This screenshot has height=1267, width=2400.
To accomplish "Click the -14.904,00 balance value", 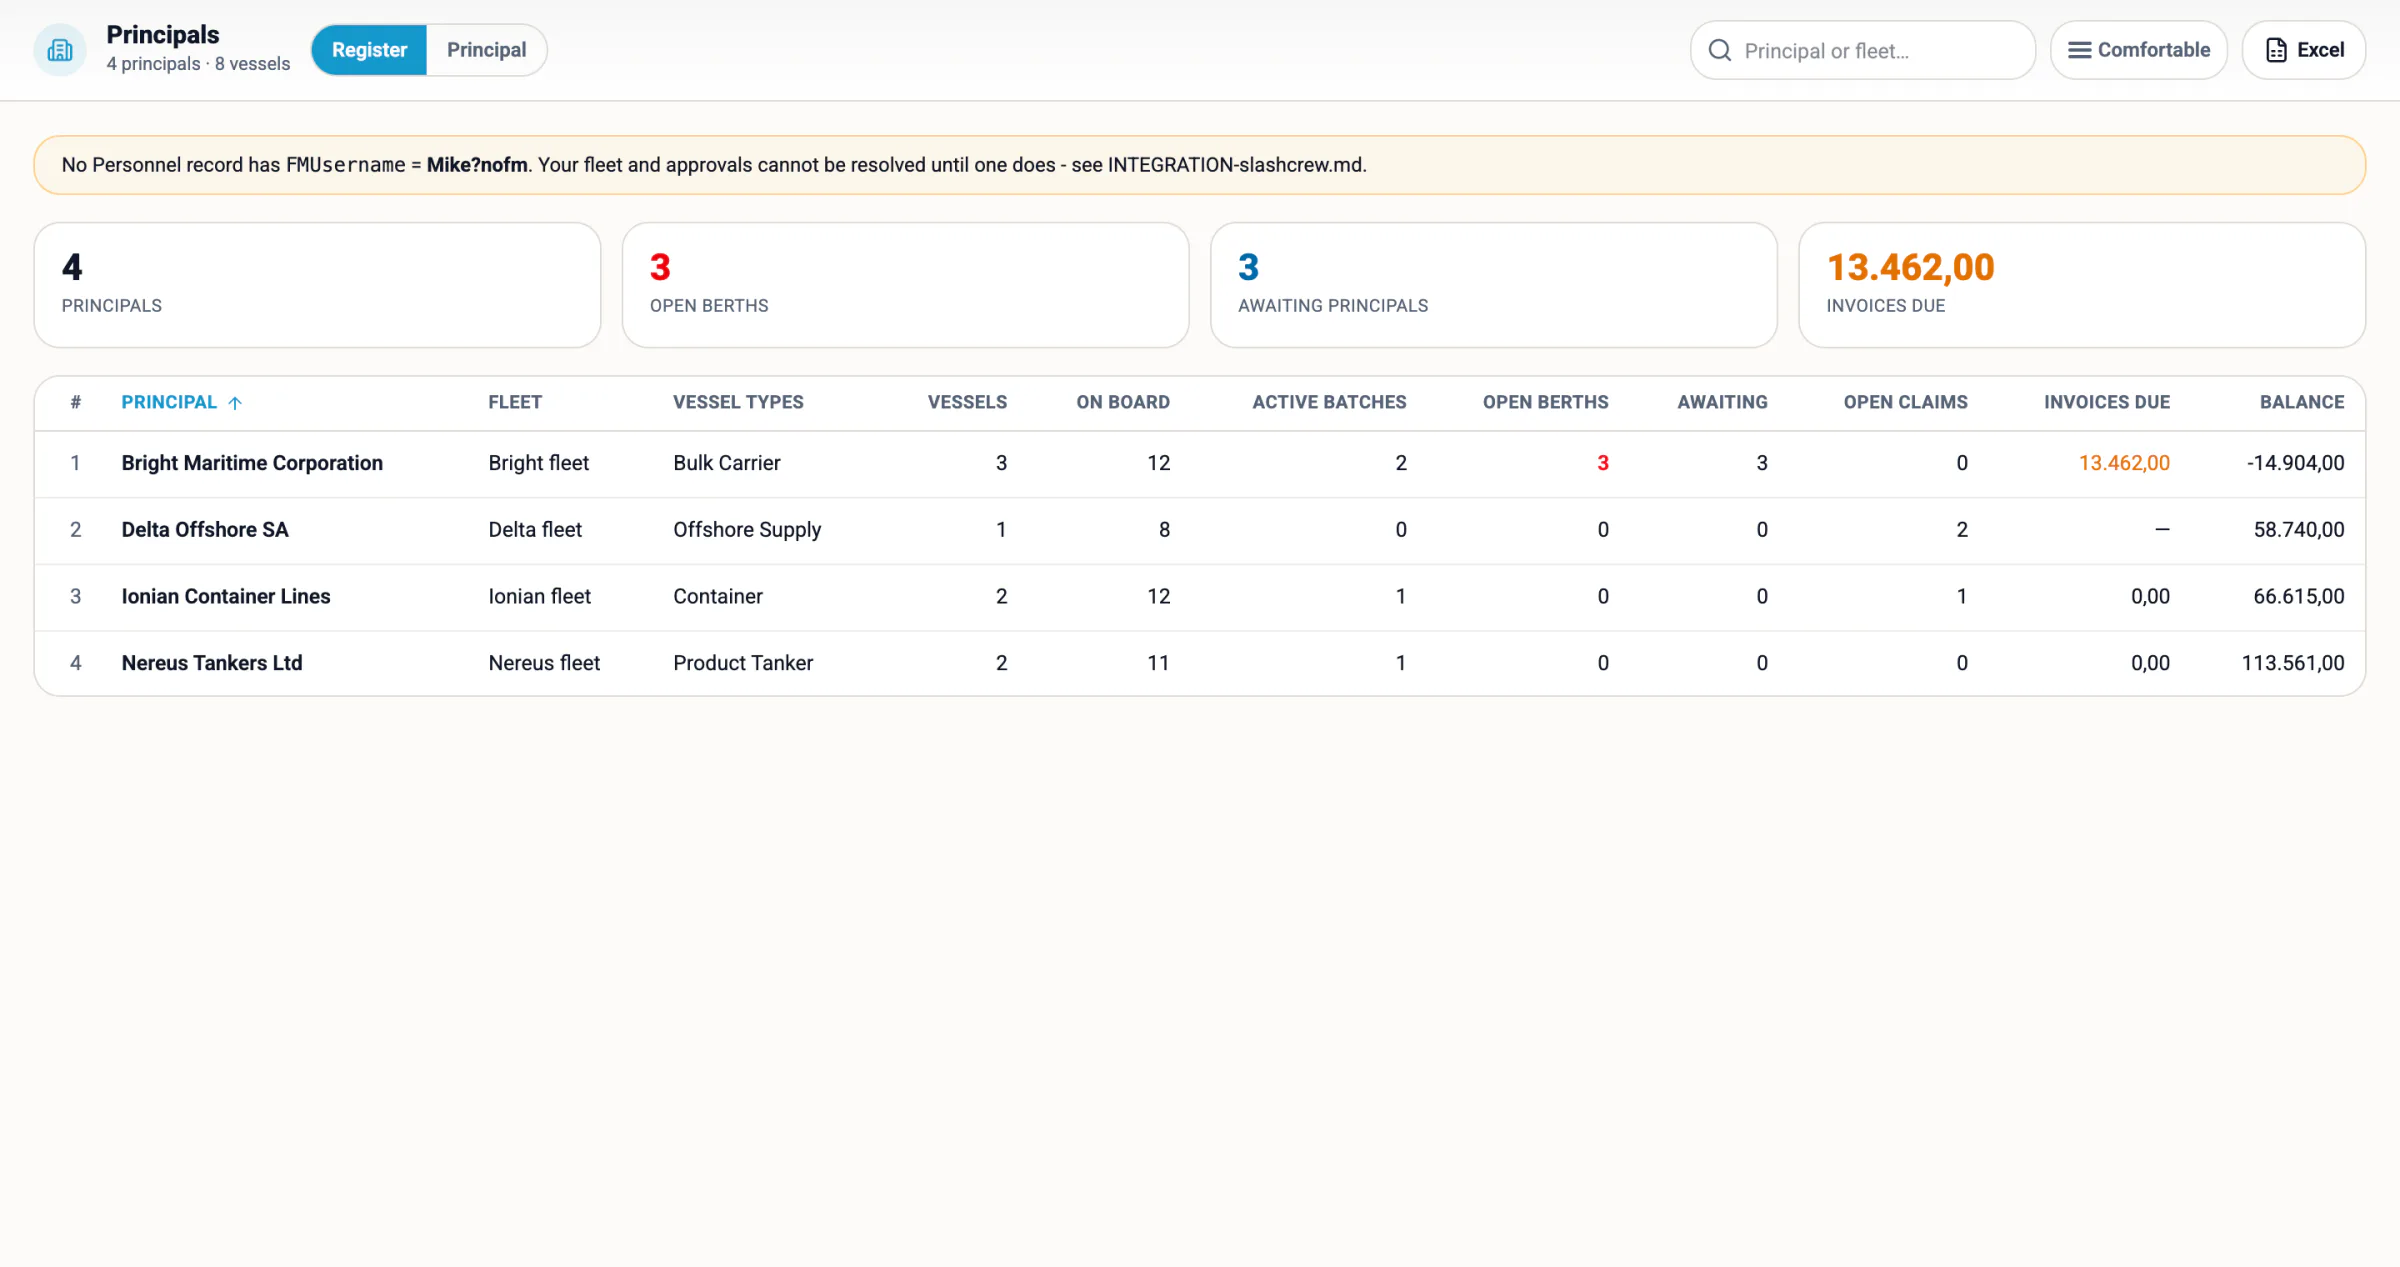I will click(2295, 463).
